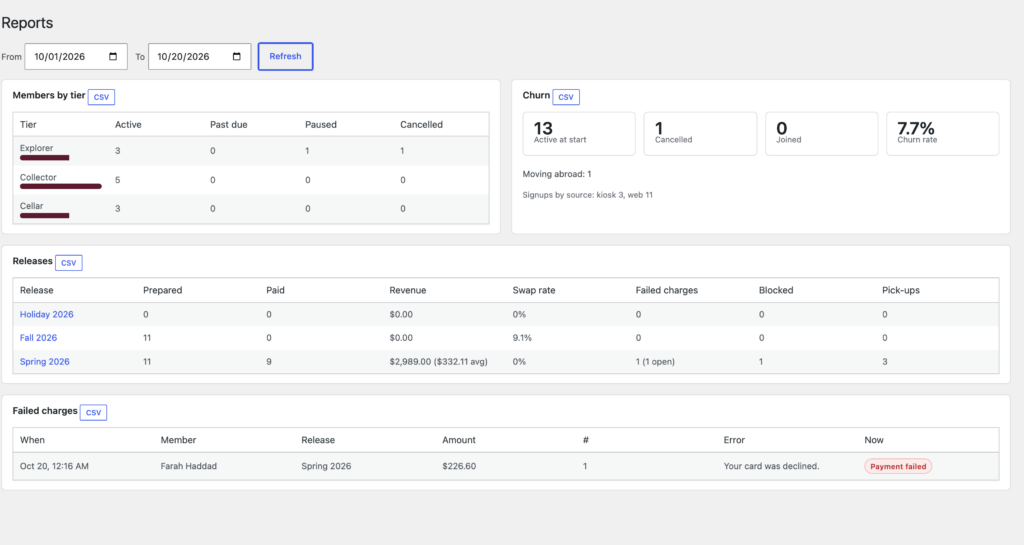Click Your card was declined error text
The height and width of the screenshot is (545, 1024).
coord(771,466)
